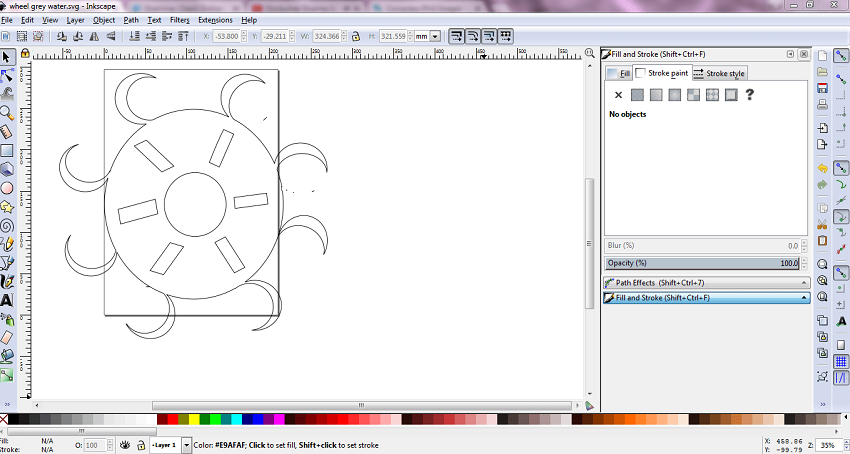Expand commands bar overflow chevron
Viewport: 850px width, 454px height.
(823, 404)
